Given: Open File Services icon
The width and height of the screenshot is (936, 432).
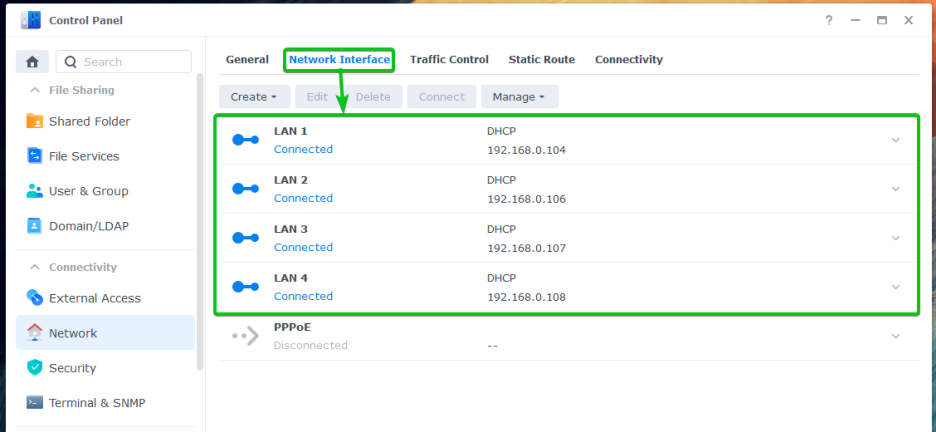Looking at the screenshot, I should pos(35,156).
